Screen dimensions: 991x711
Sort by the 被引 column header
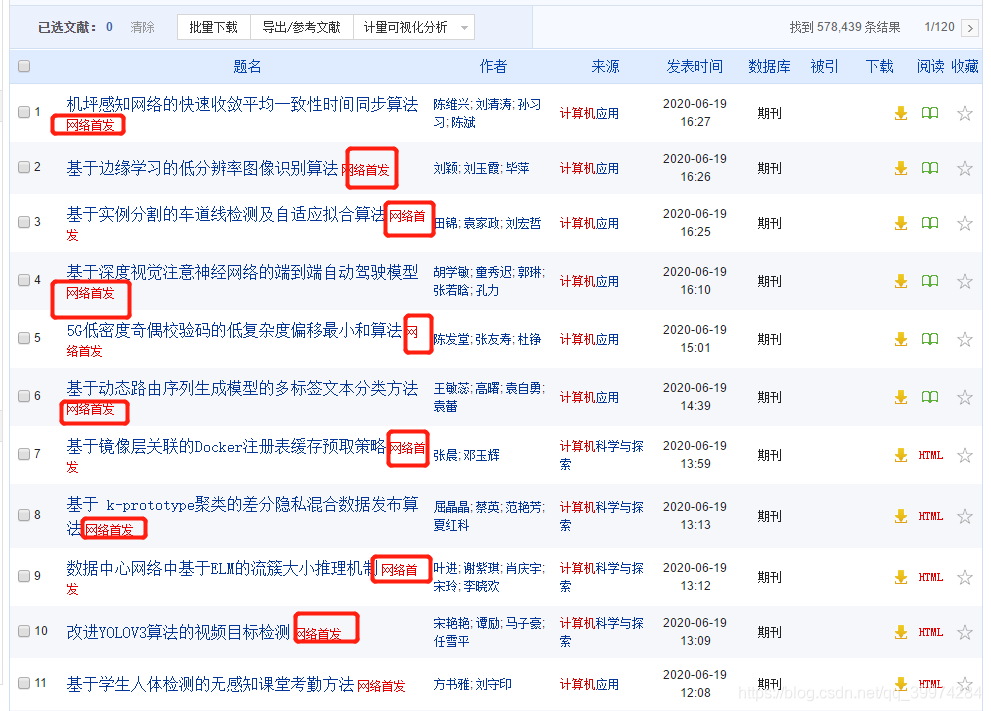pos(824,66)
